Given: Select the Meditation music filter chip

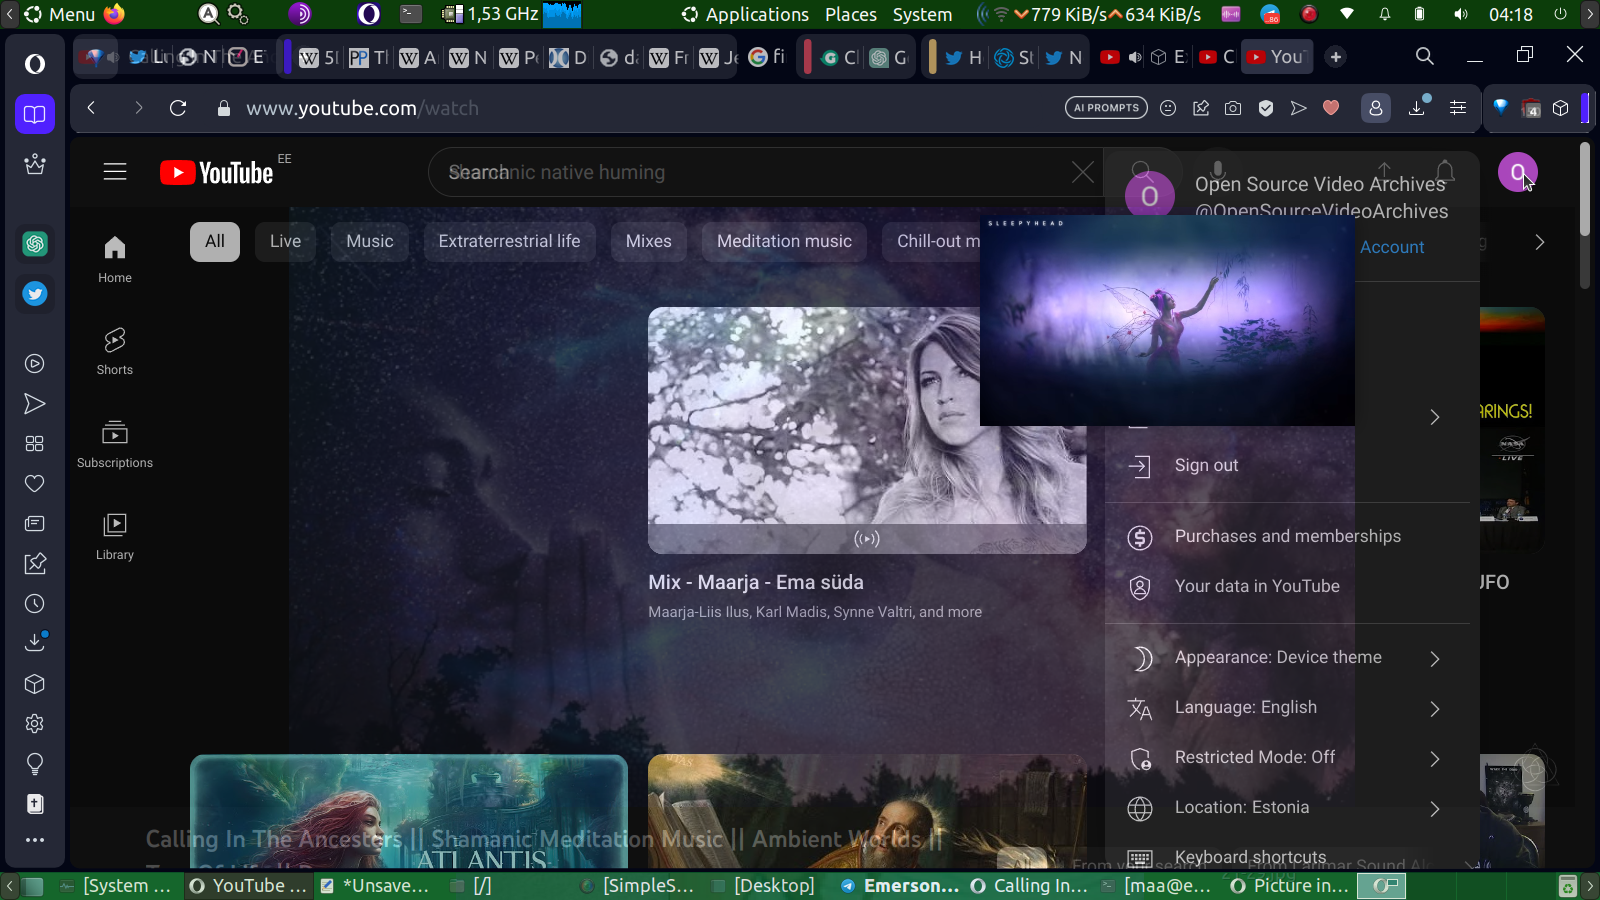Looking at the screenshot, I should tap(784, 241).
